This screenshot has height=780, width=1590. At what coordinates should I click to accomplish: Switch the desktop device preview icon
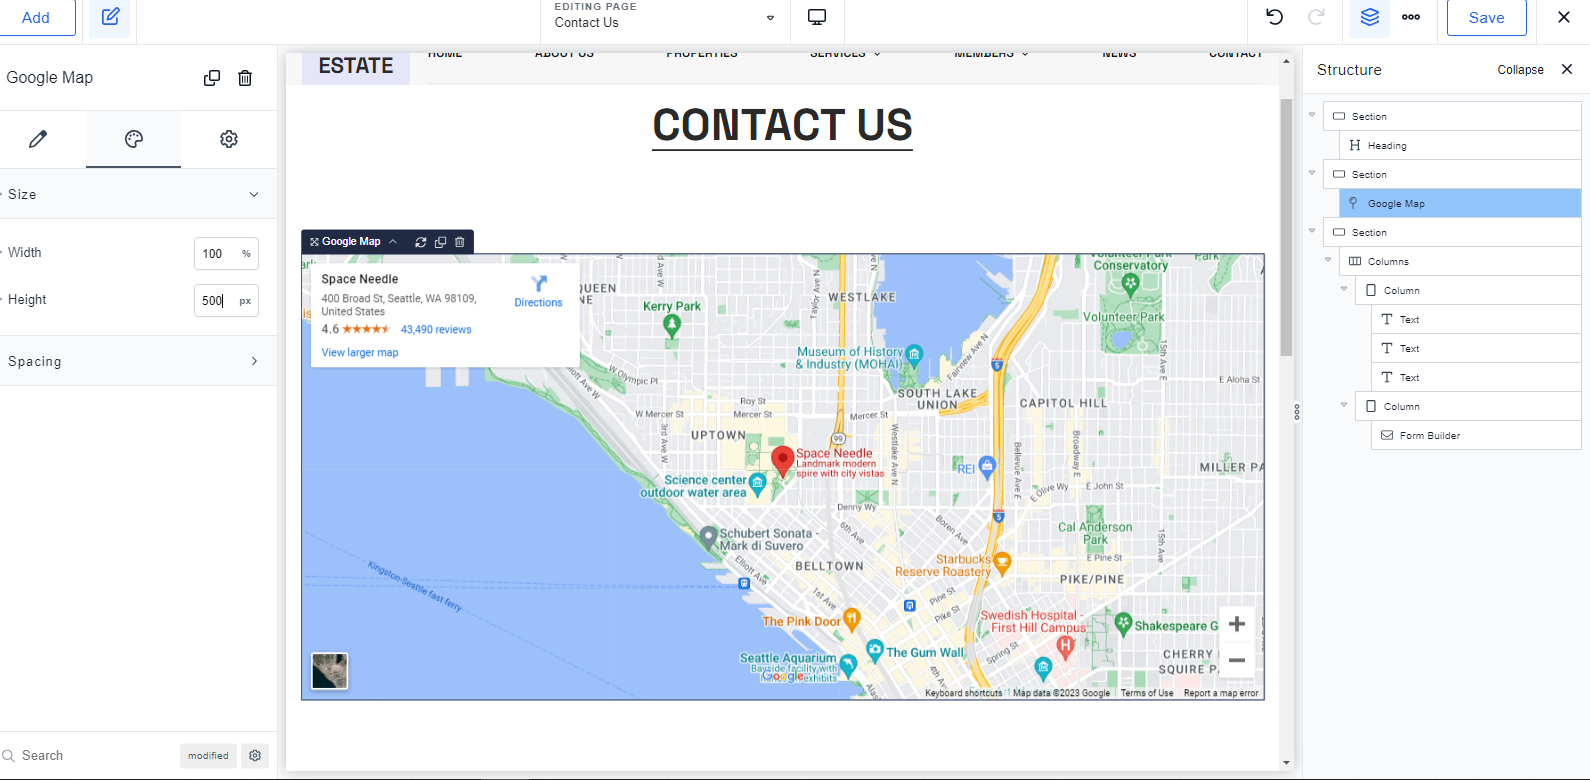click(817, 17)
